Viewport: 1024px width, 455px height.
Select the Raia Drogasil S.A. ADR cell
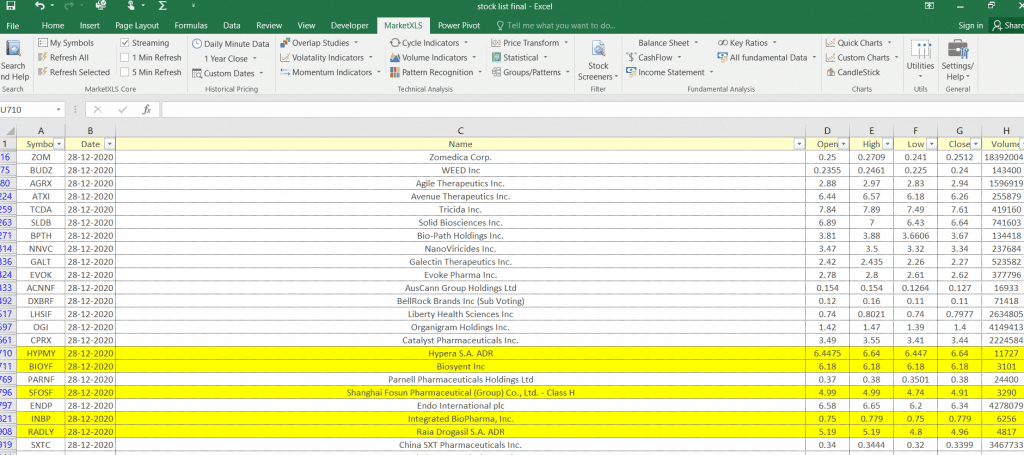point(460,431)
